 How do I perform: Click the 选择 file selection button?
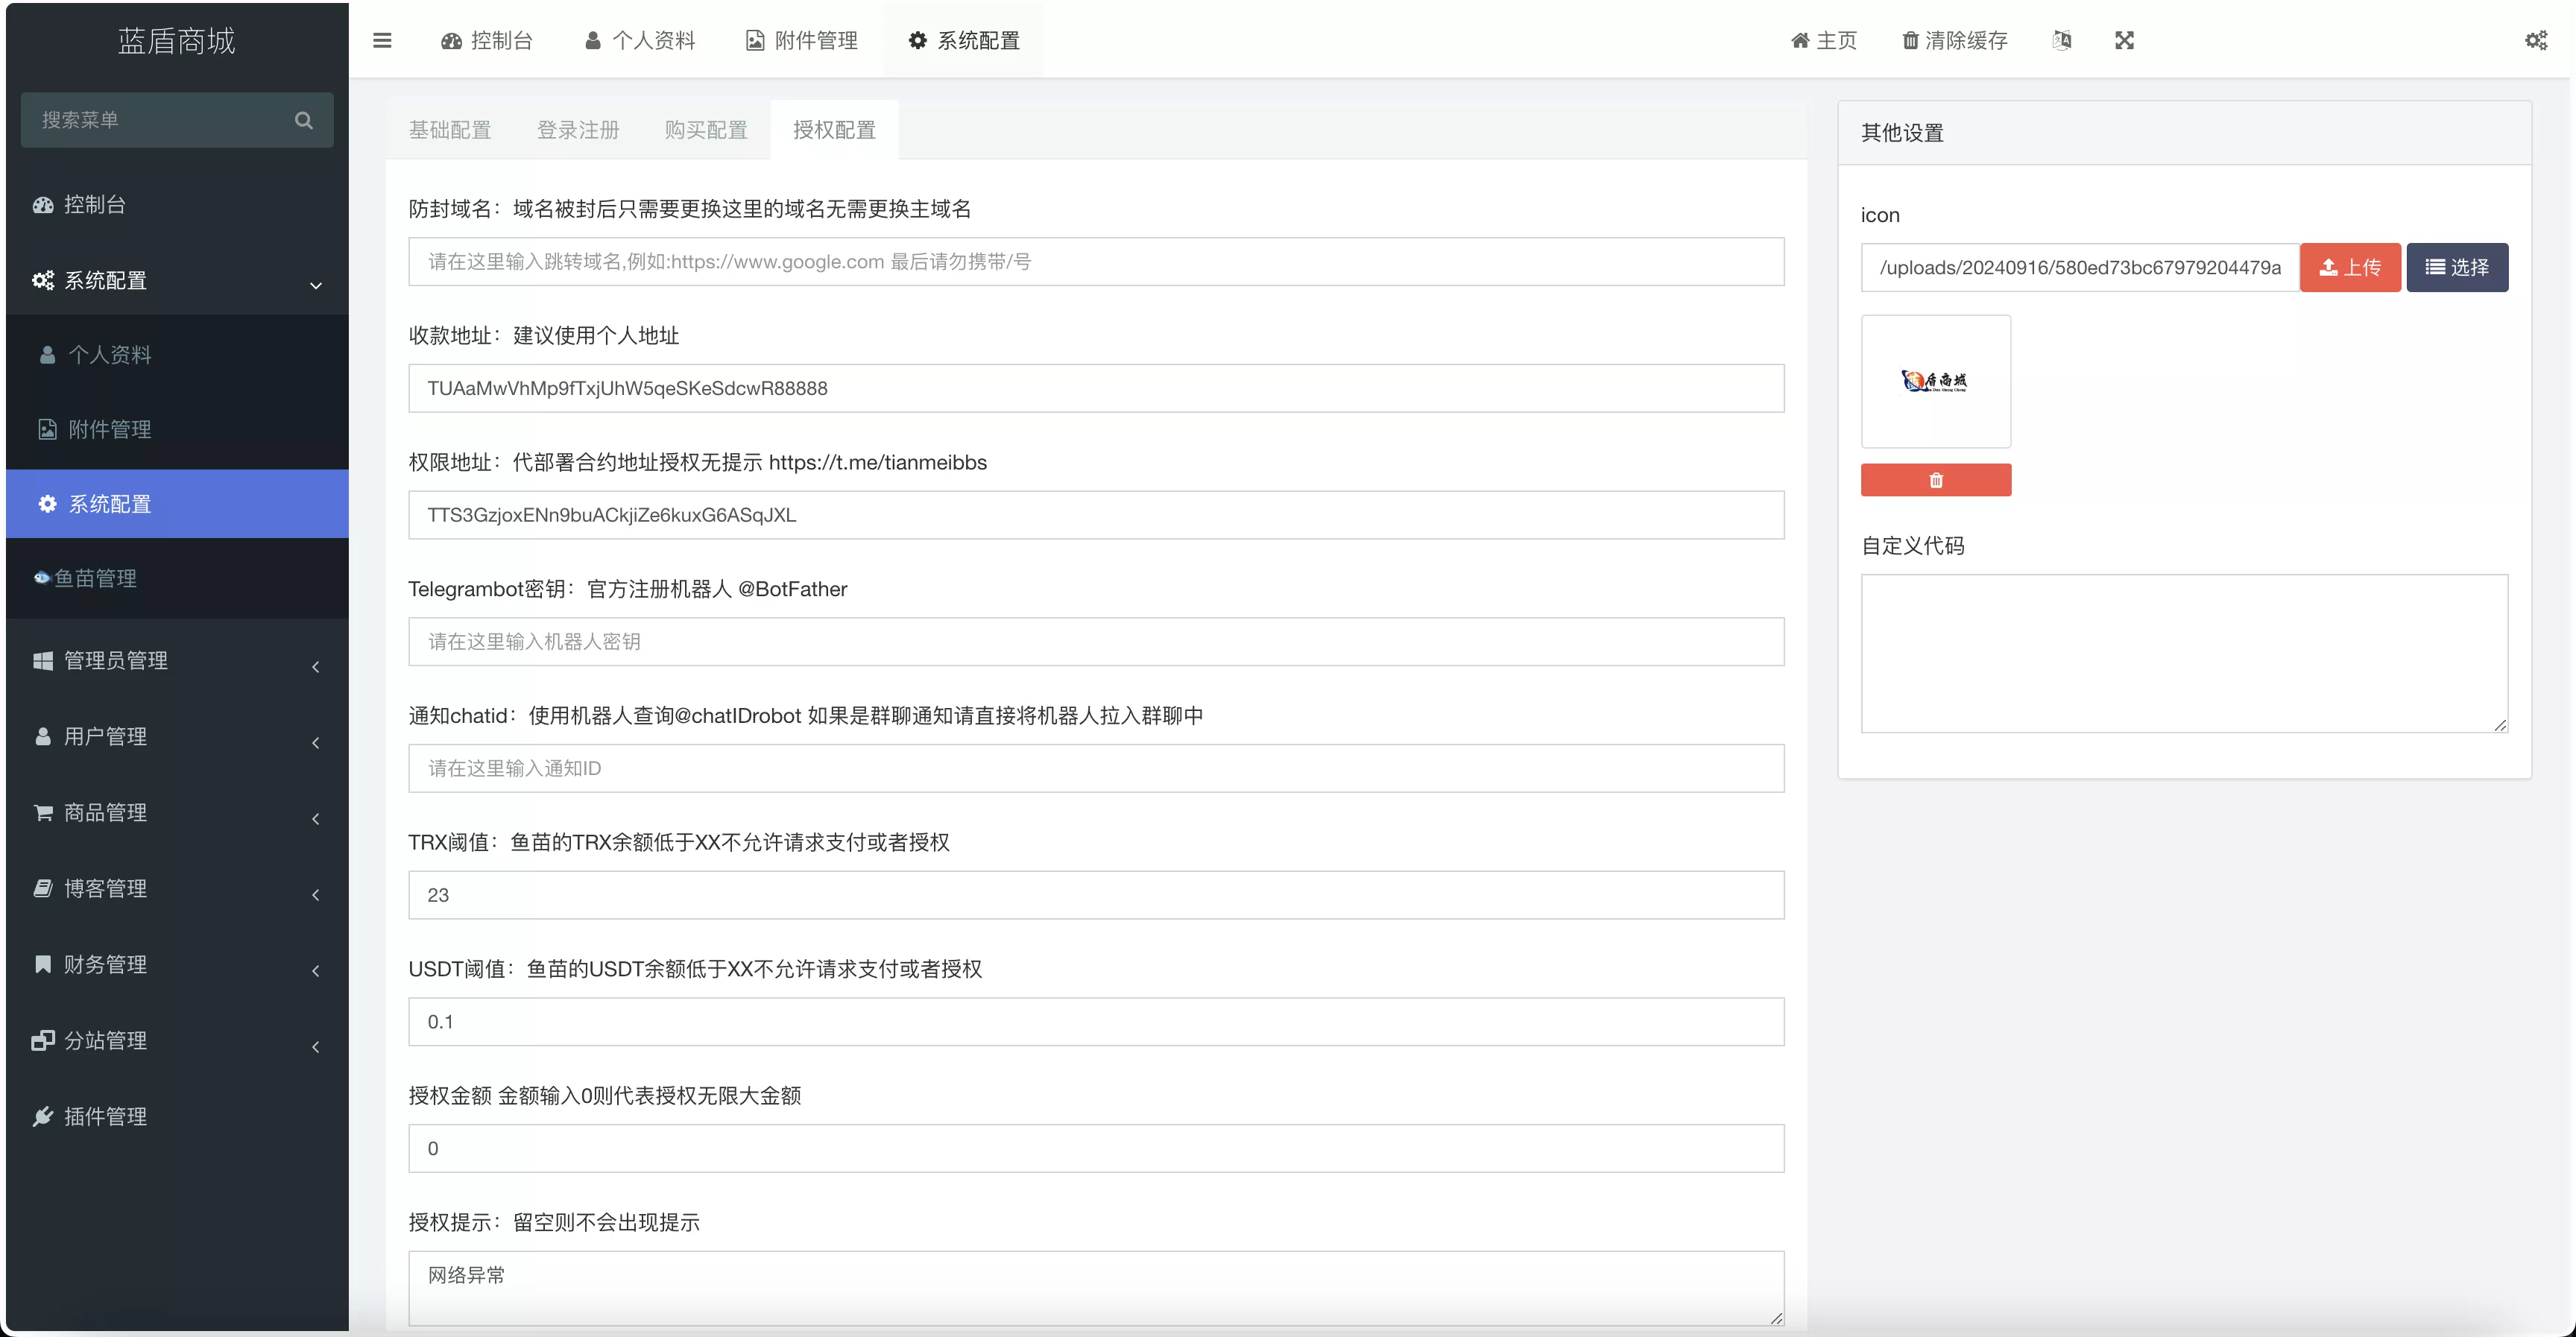coord(2459,267)
